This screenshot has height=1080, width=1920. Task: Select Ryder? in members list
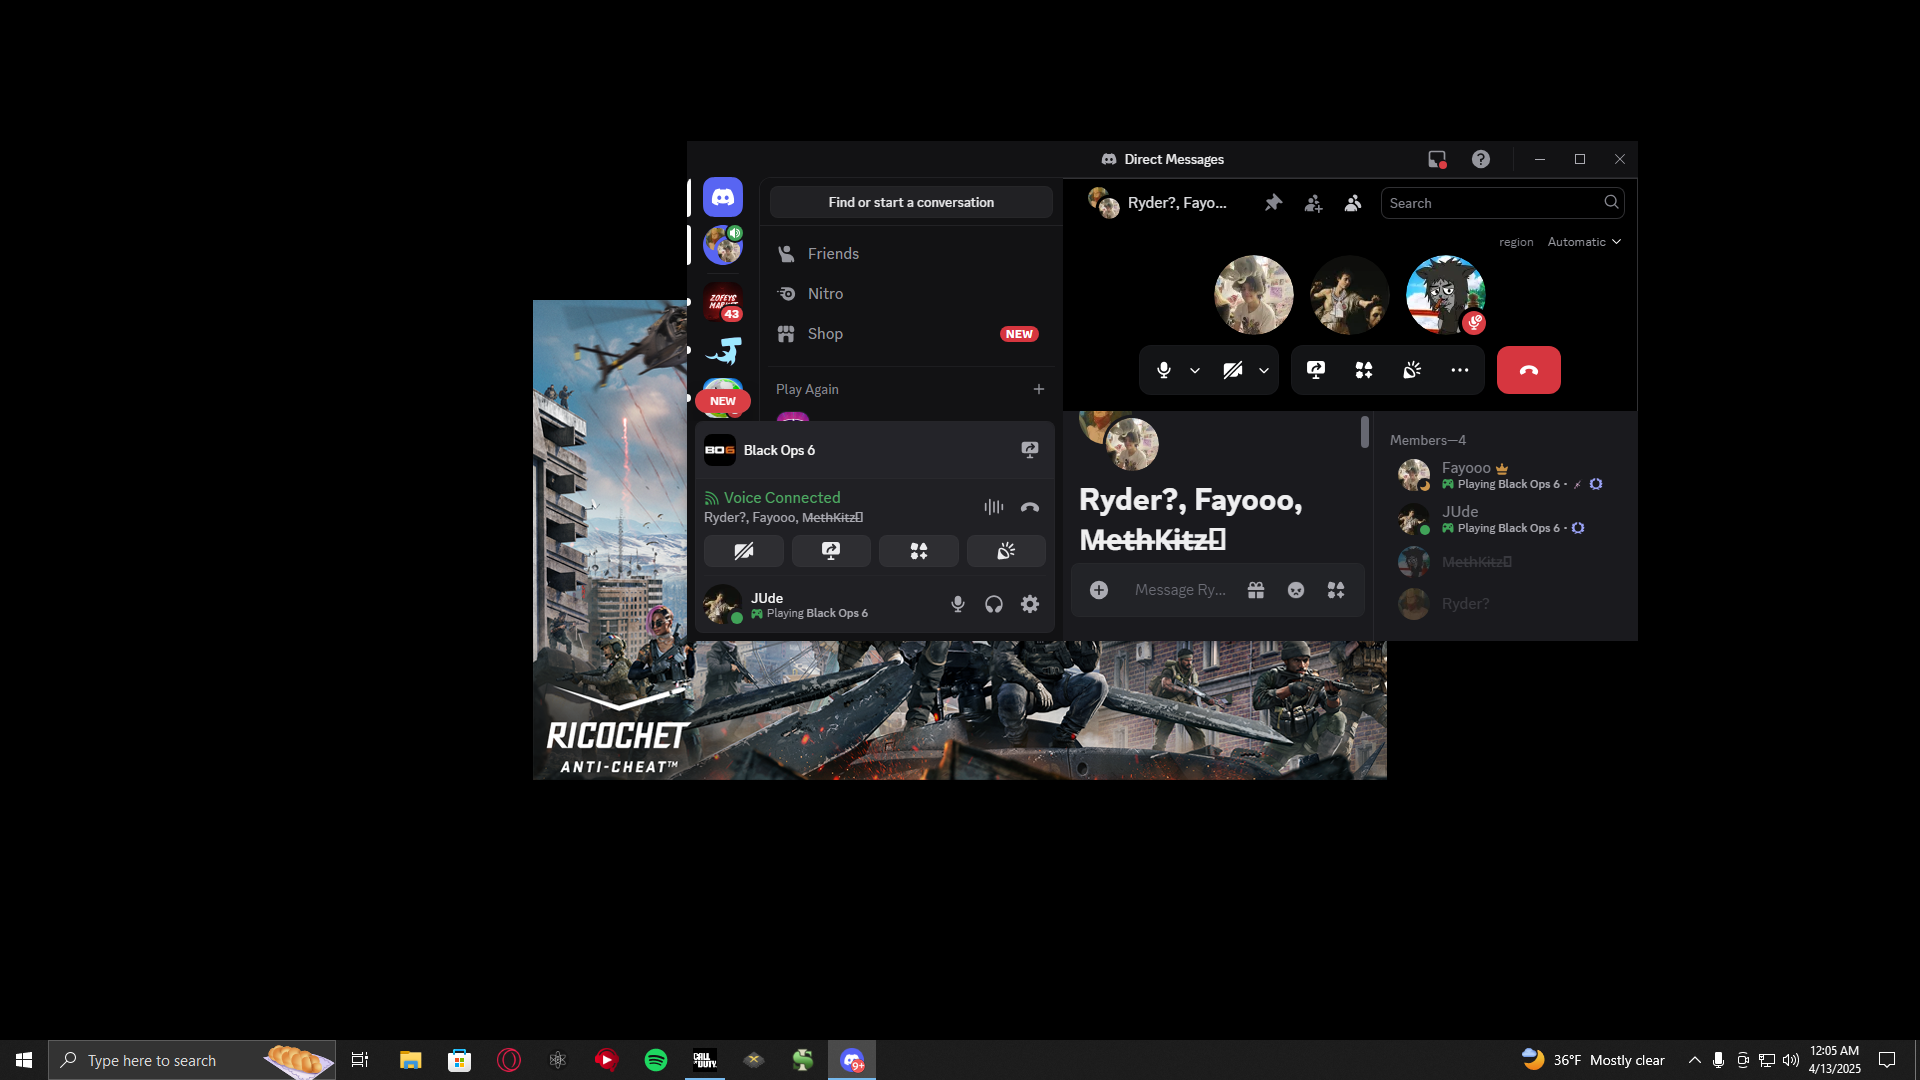(1505, 604)
